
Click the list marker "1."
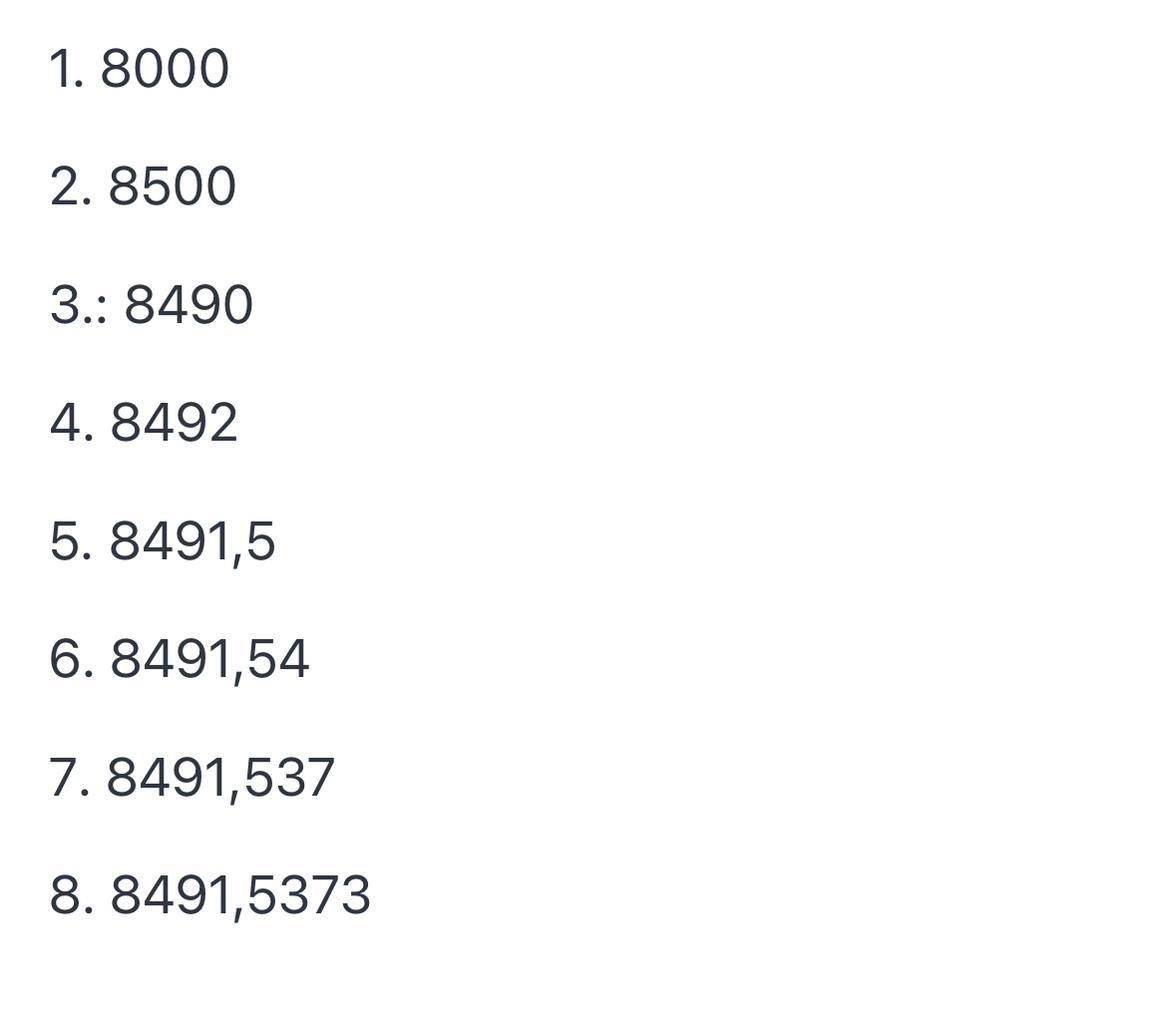point(66,68)
